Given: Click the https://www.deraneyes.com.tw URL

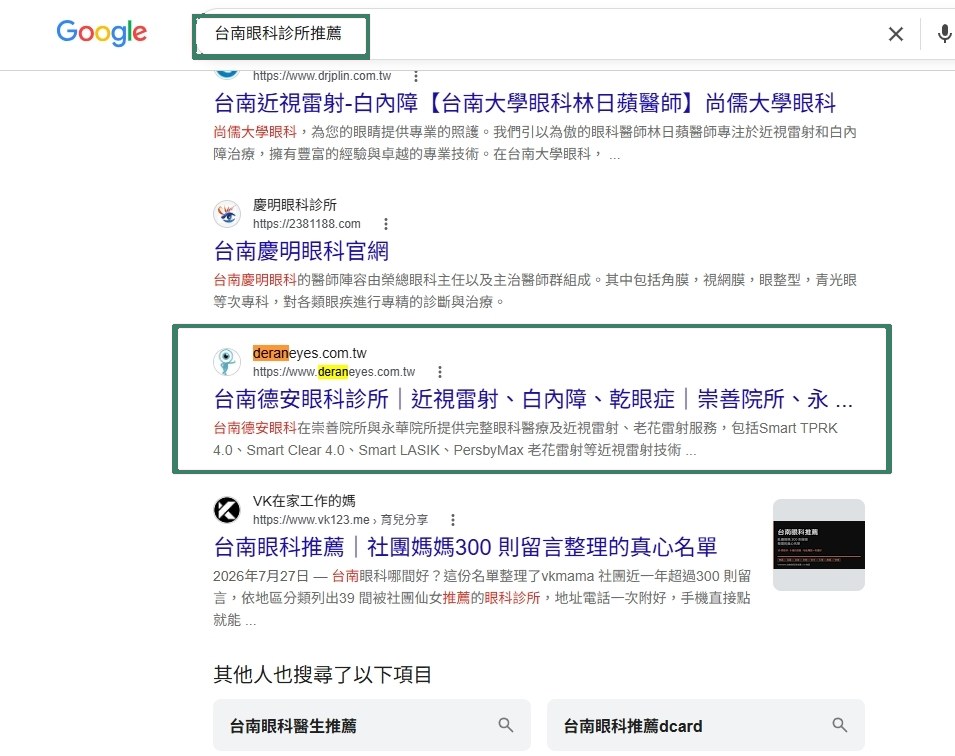Looking at the screenshot, I should pyautogui.click(x=334, y=372).
